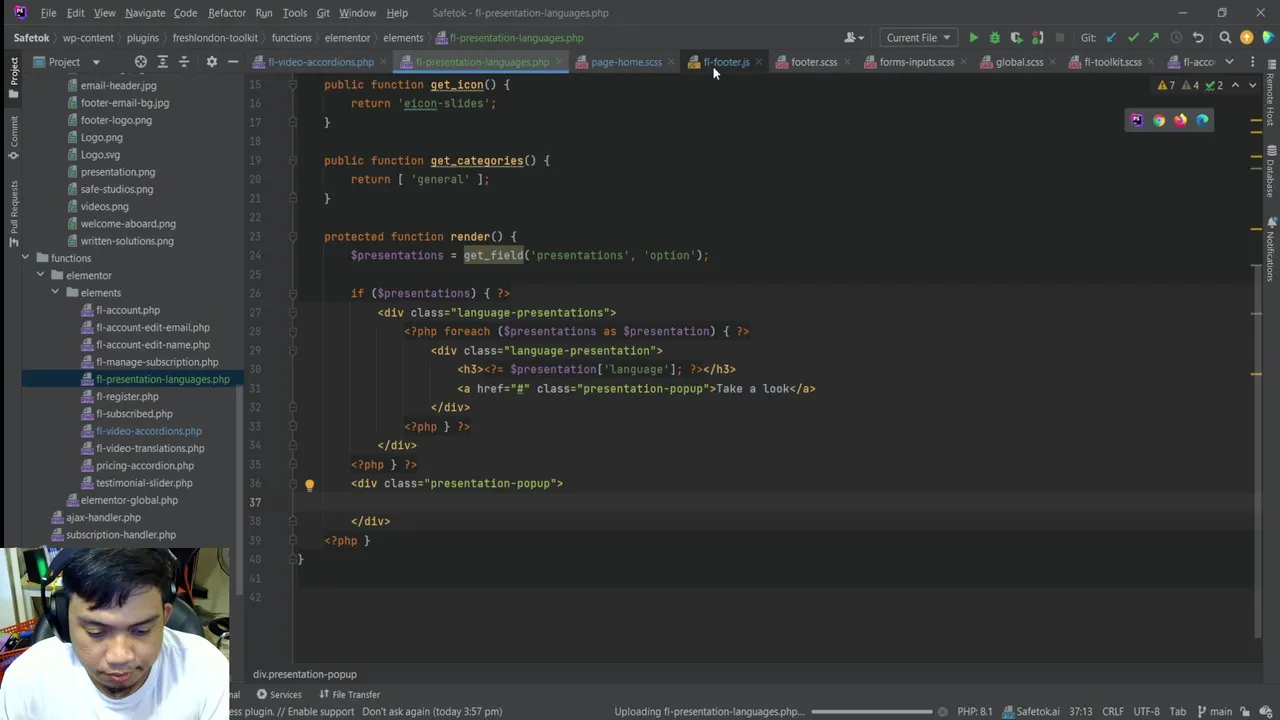
Task: Collapse the elementor folder
Action: [x=41, y=275]
